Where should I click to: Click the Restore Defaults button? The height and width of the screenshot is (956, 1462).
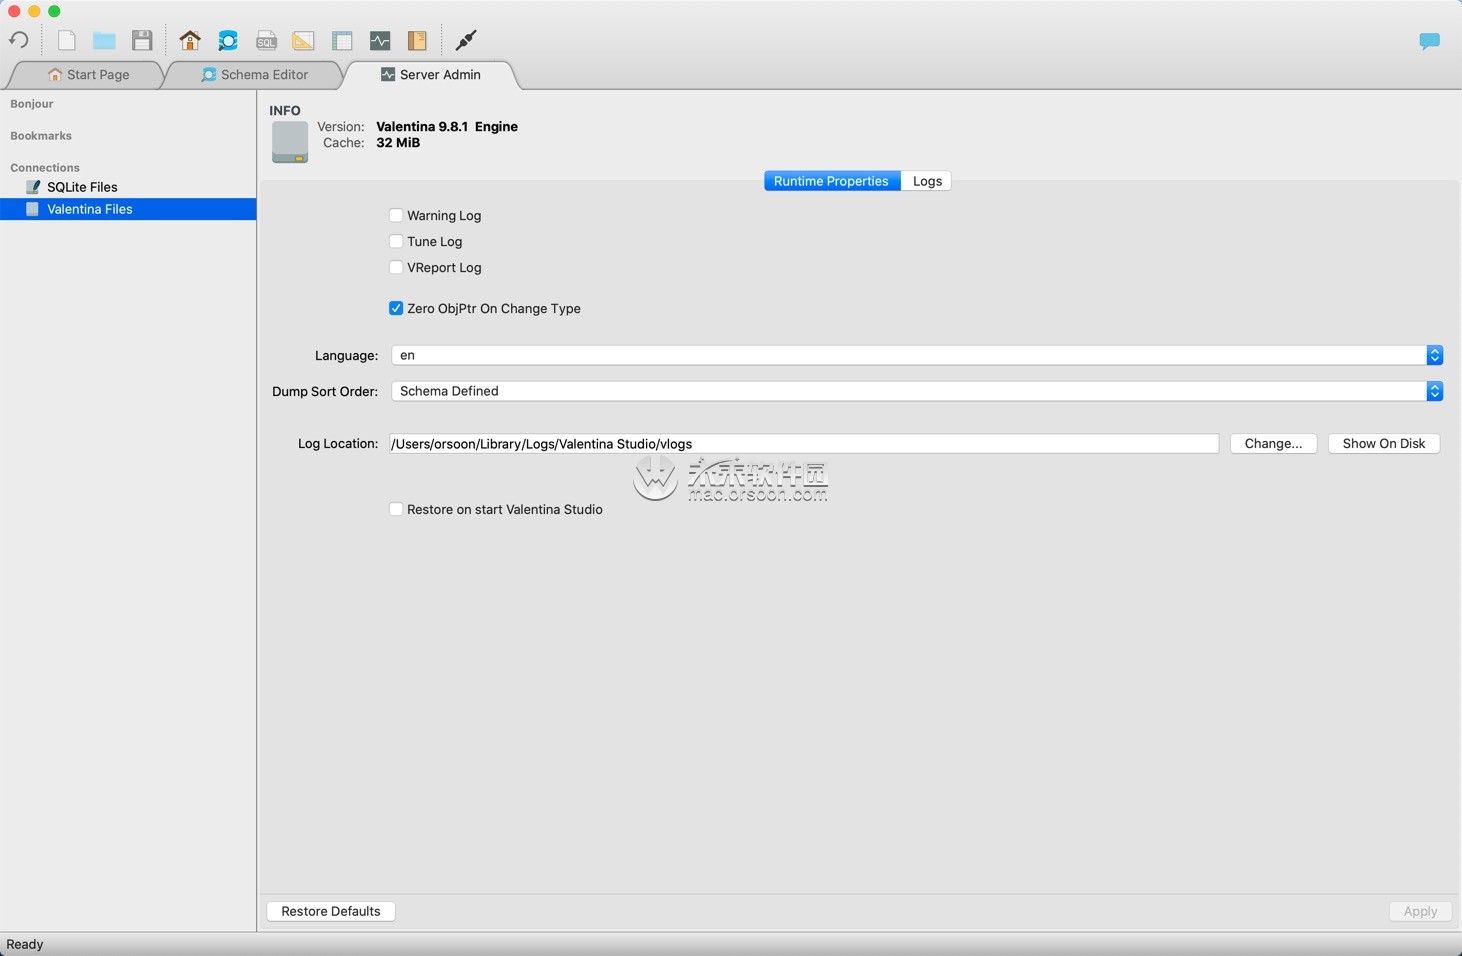pos(330,911)
